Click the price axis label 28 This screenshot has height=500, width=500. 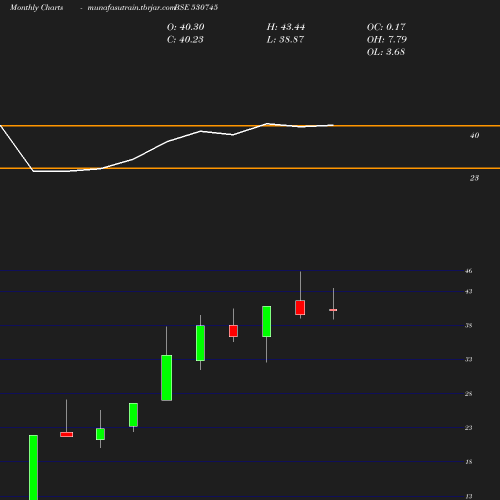(x=468, y=394)
